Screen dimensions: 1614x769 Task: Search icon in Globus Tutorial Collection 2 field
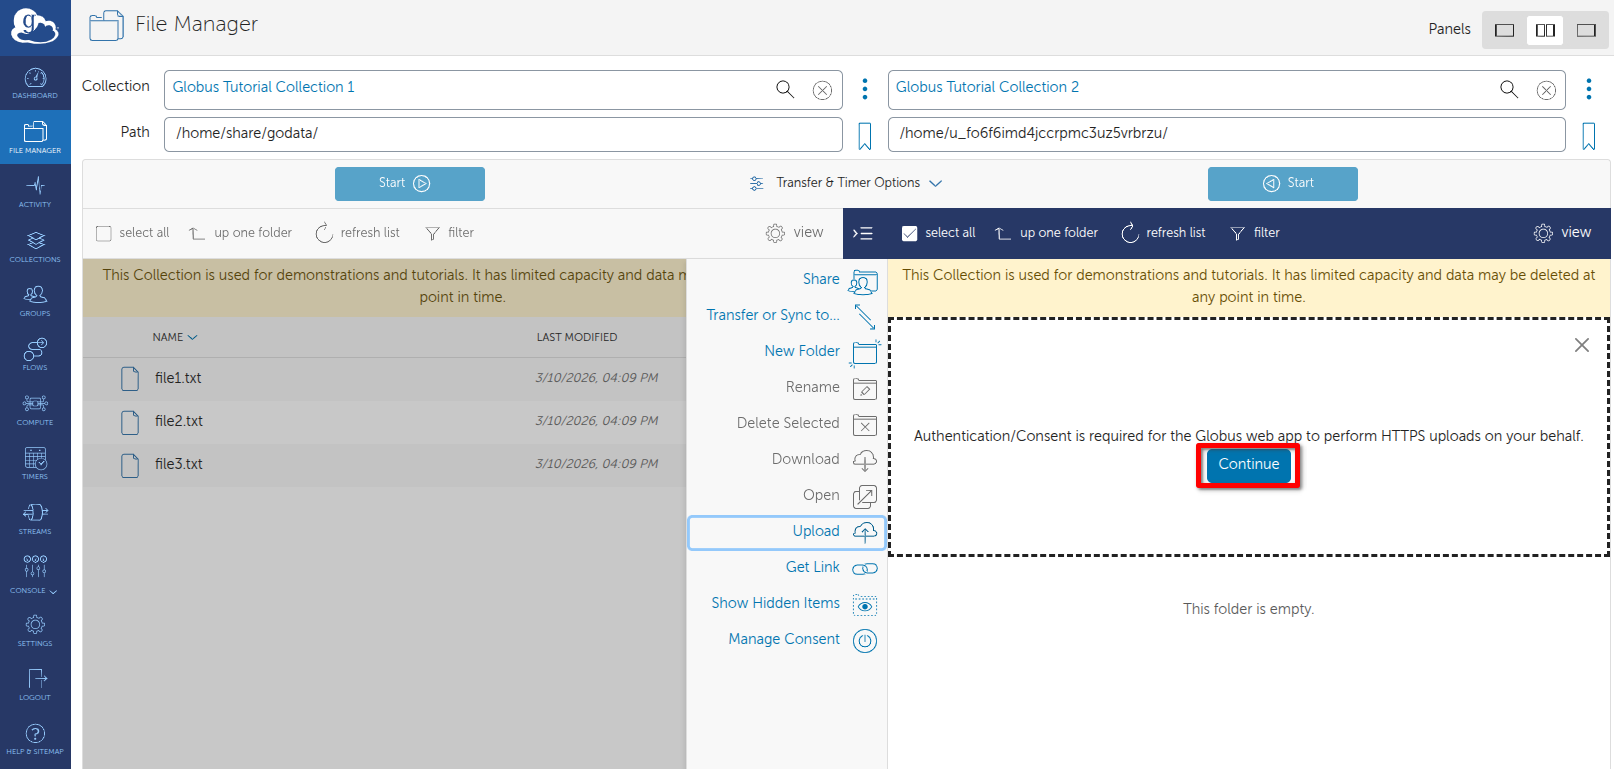click(x=1509, y=90)
